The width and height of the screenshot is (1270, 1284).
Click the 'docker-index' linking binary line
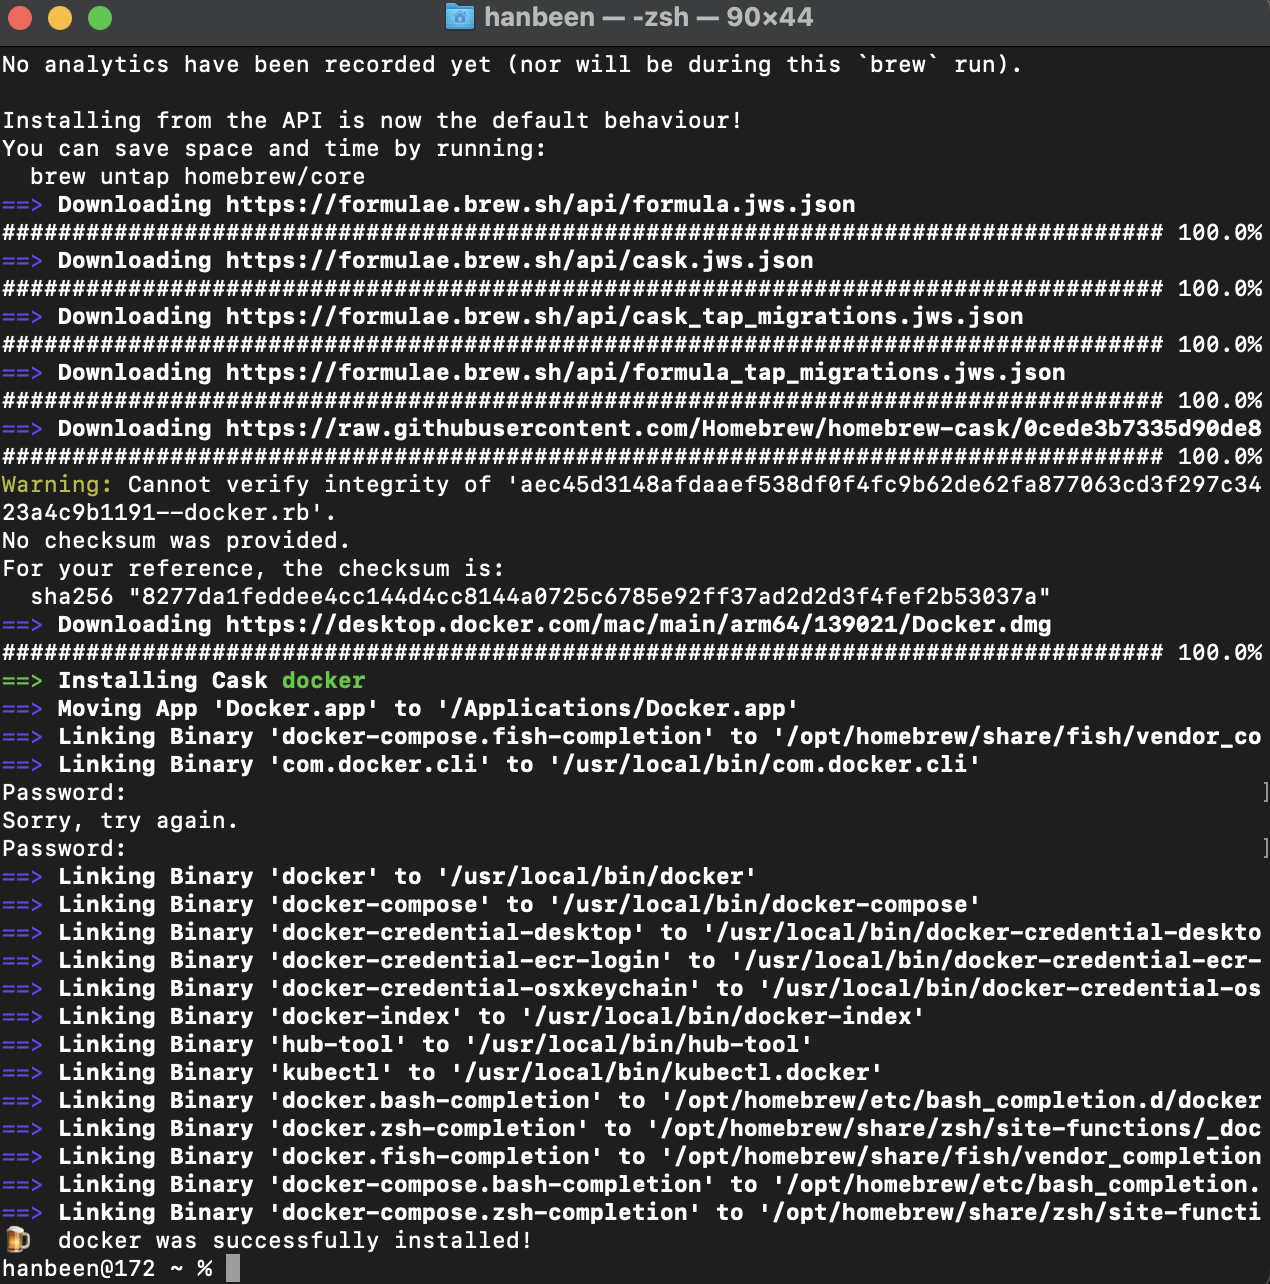tap(463, 1016)
